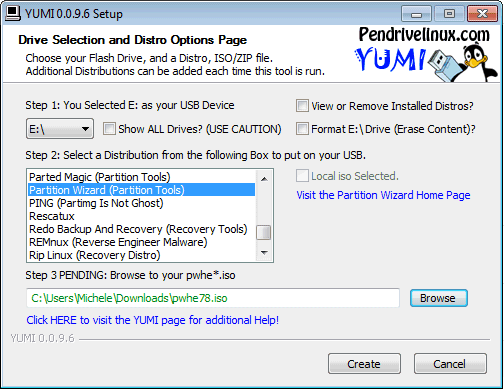Screen dimensions: 504x389
Task: Click the distro list scroll down arrow
Action: tap(264, 253)
